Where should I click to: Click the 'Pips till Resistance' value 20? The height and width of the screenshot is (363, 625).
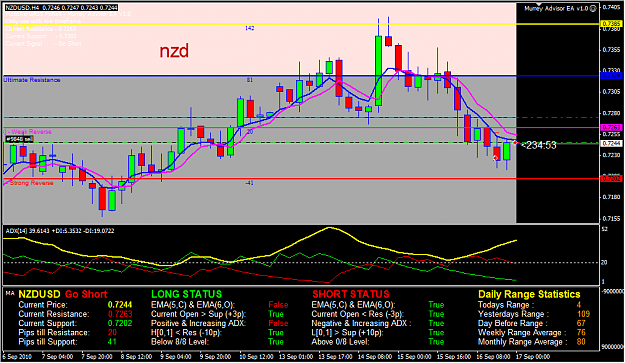(x=112, y=333)
